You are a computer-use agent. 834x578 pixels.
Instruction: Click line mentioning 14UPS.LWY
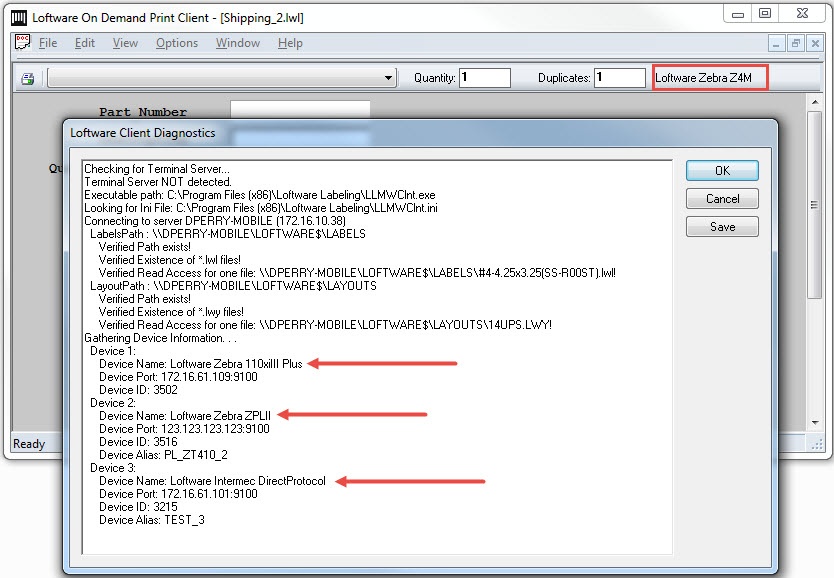tap(326, 325)
